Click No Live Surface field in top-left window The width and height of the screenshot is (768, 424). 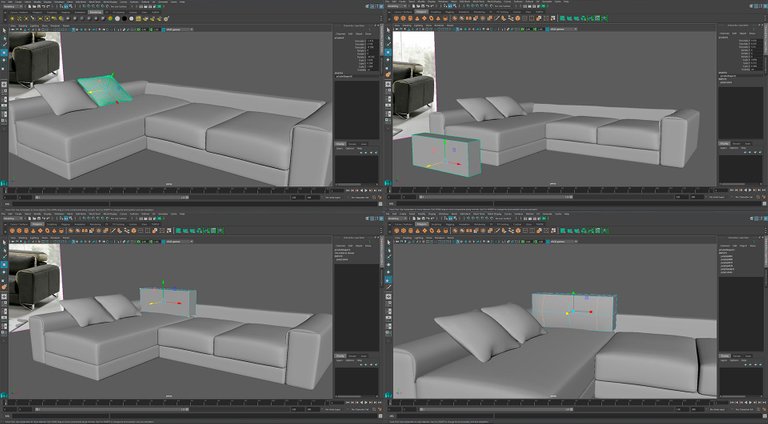(118, 7)
